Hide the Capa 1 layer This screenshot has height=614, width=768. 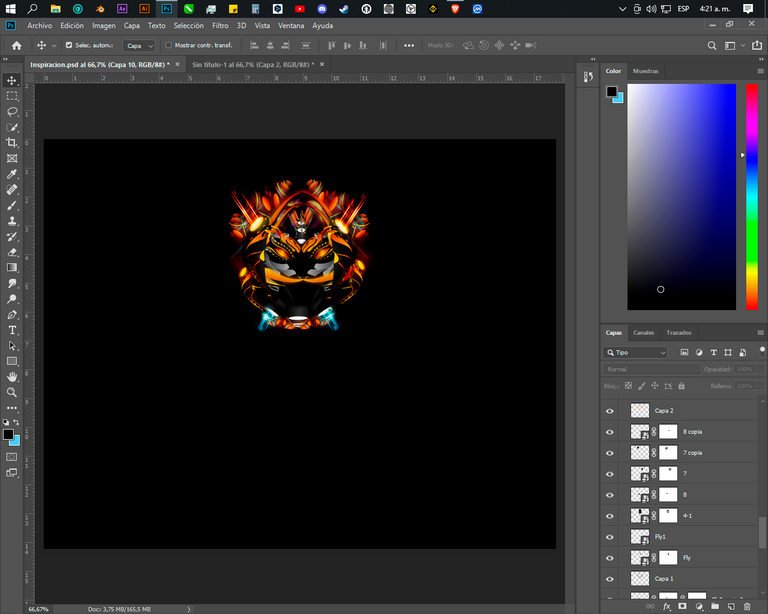(610, 579)
